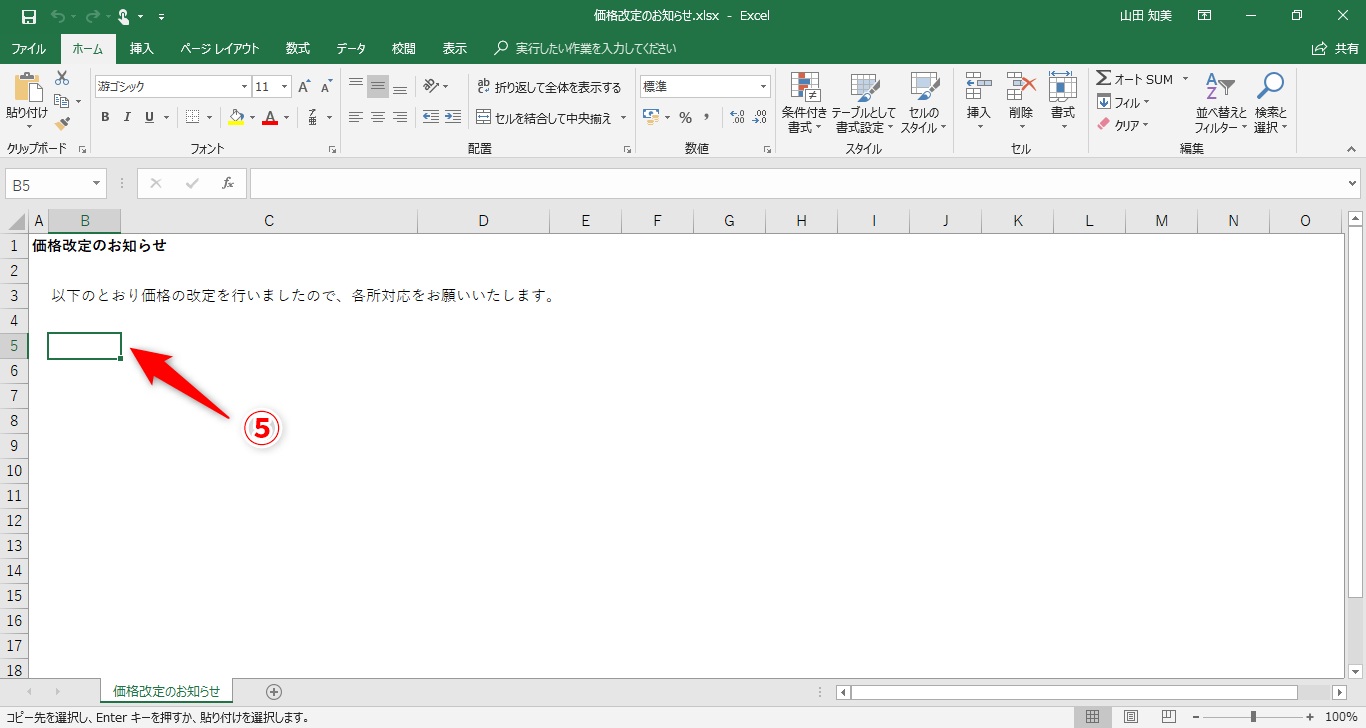
Task: Click the increase decimal icon
Action: 738,117
